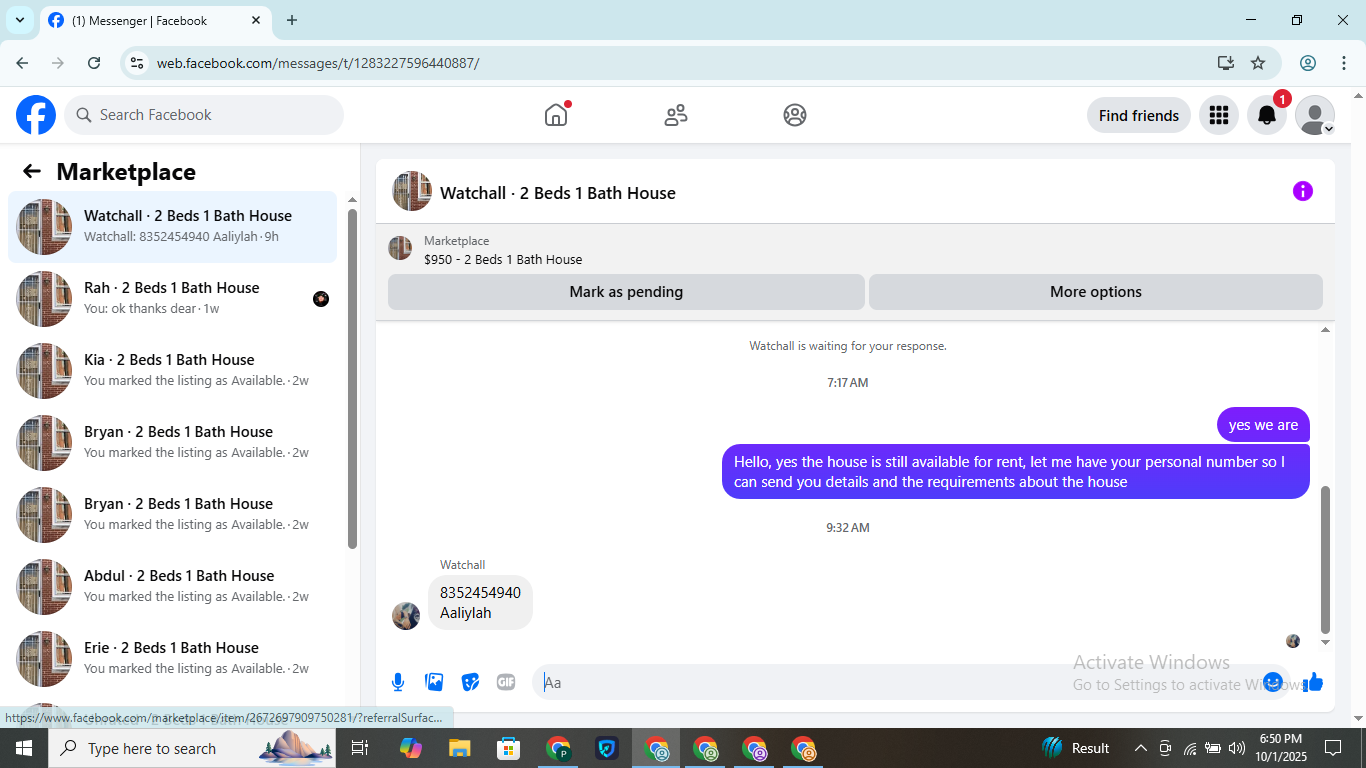The height and width of the screenshot is (768, 1366).
Task: Open Chrome three-dot menu
Action: (1344, 63)
